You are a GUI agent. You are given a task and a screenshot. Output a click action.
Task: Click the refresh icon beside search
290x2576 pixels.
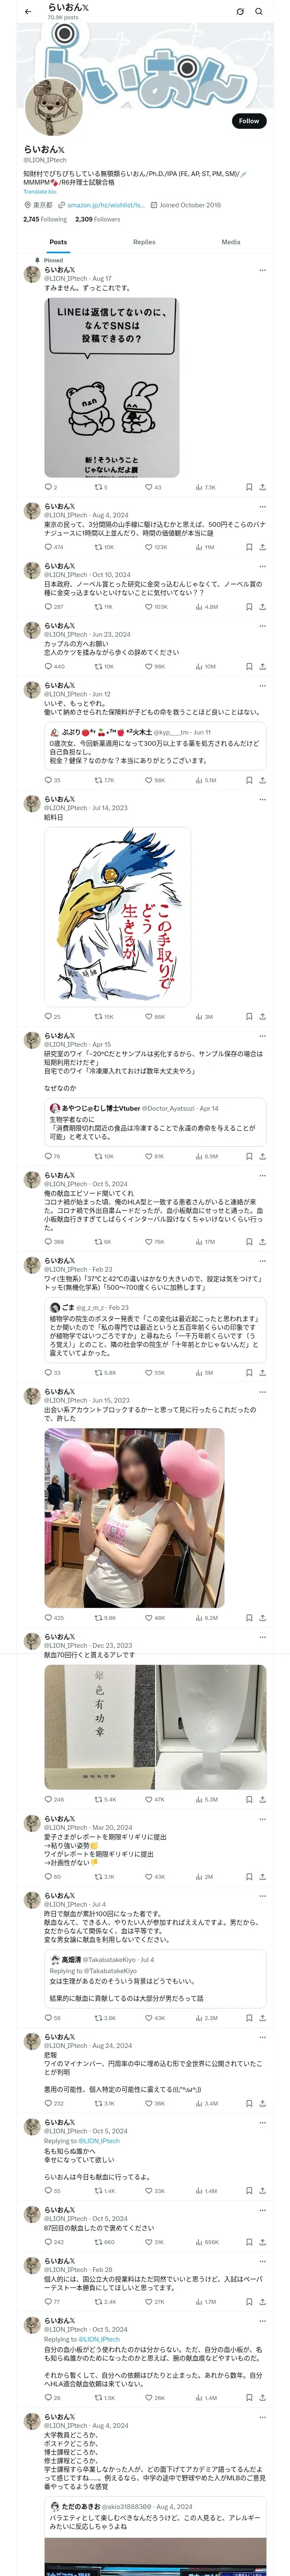240,11
